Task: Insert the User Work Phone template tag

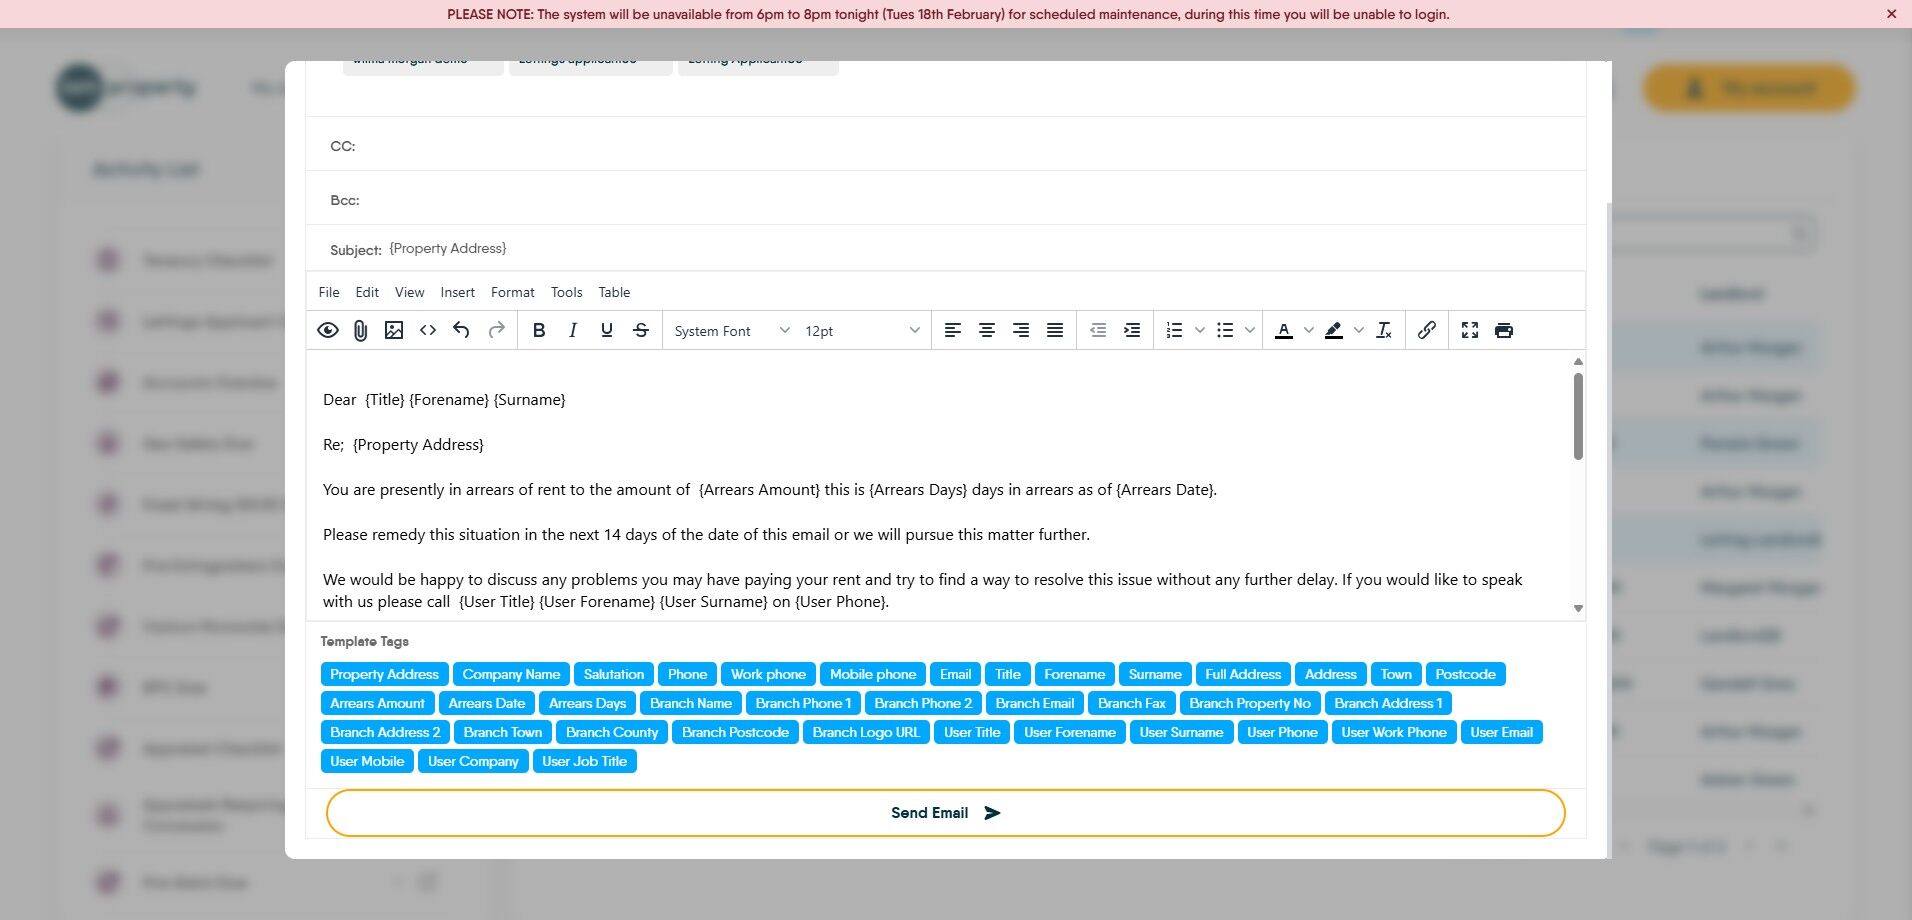Action: [x=1394, y=733]
